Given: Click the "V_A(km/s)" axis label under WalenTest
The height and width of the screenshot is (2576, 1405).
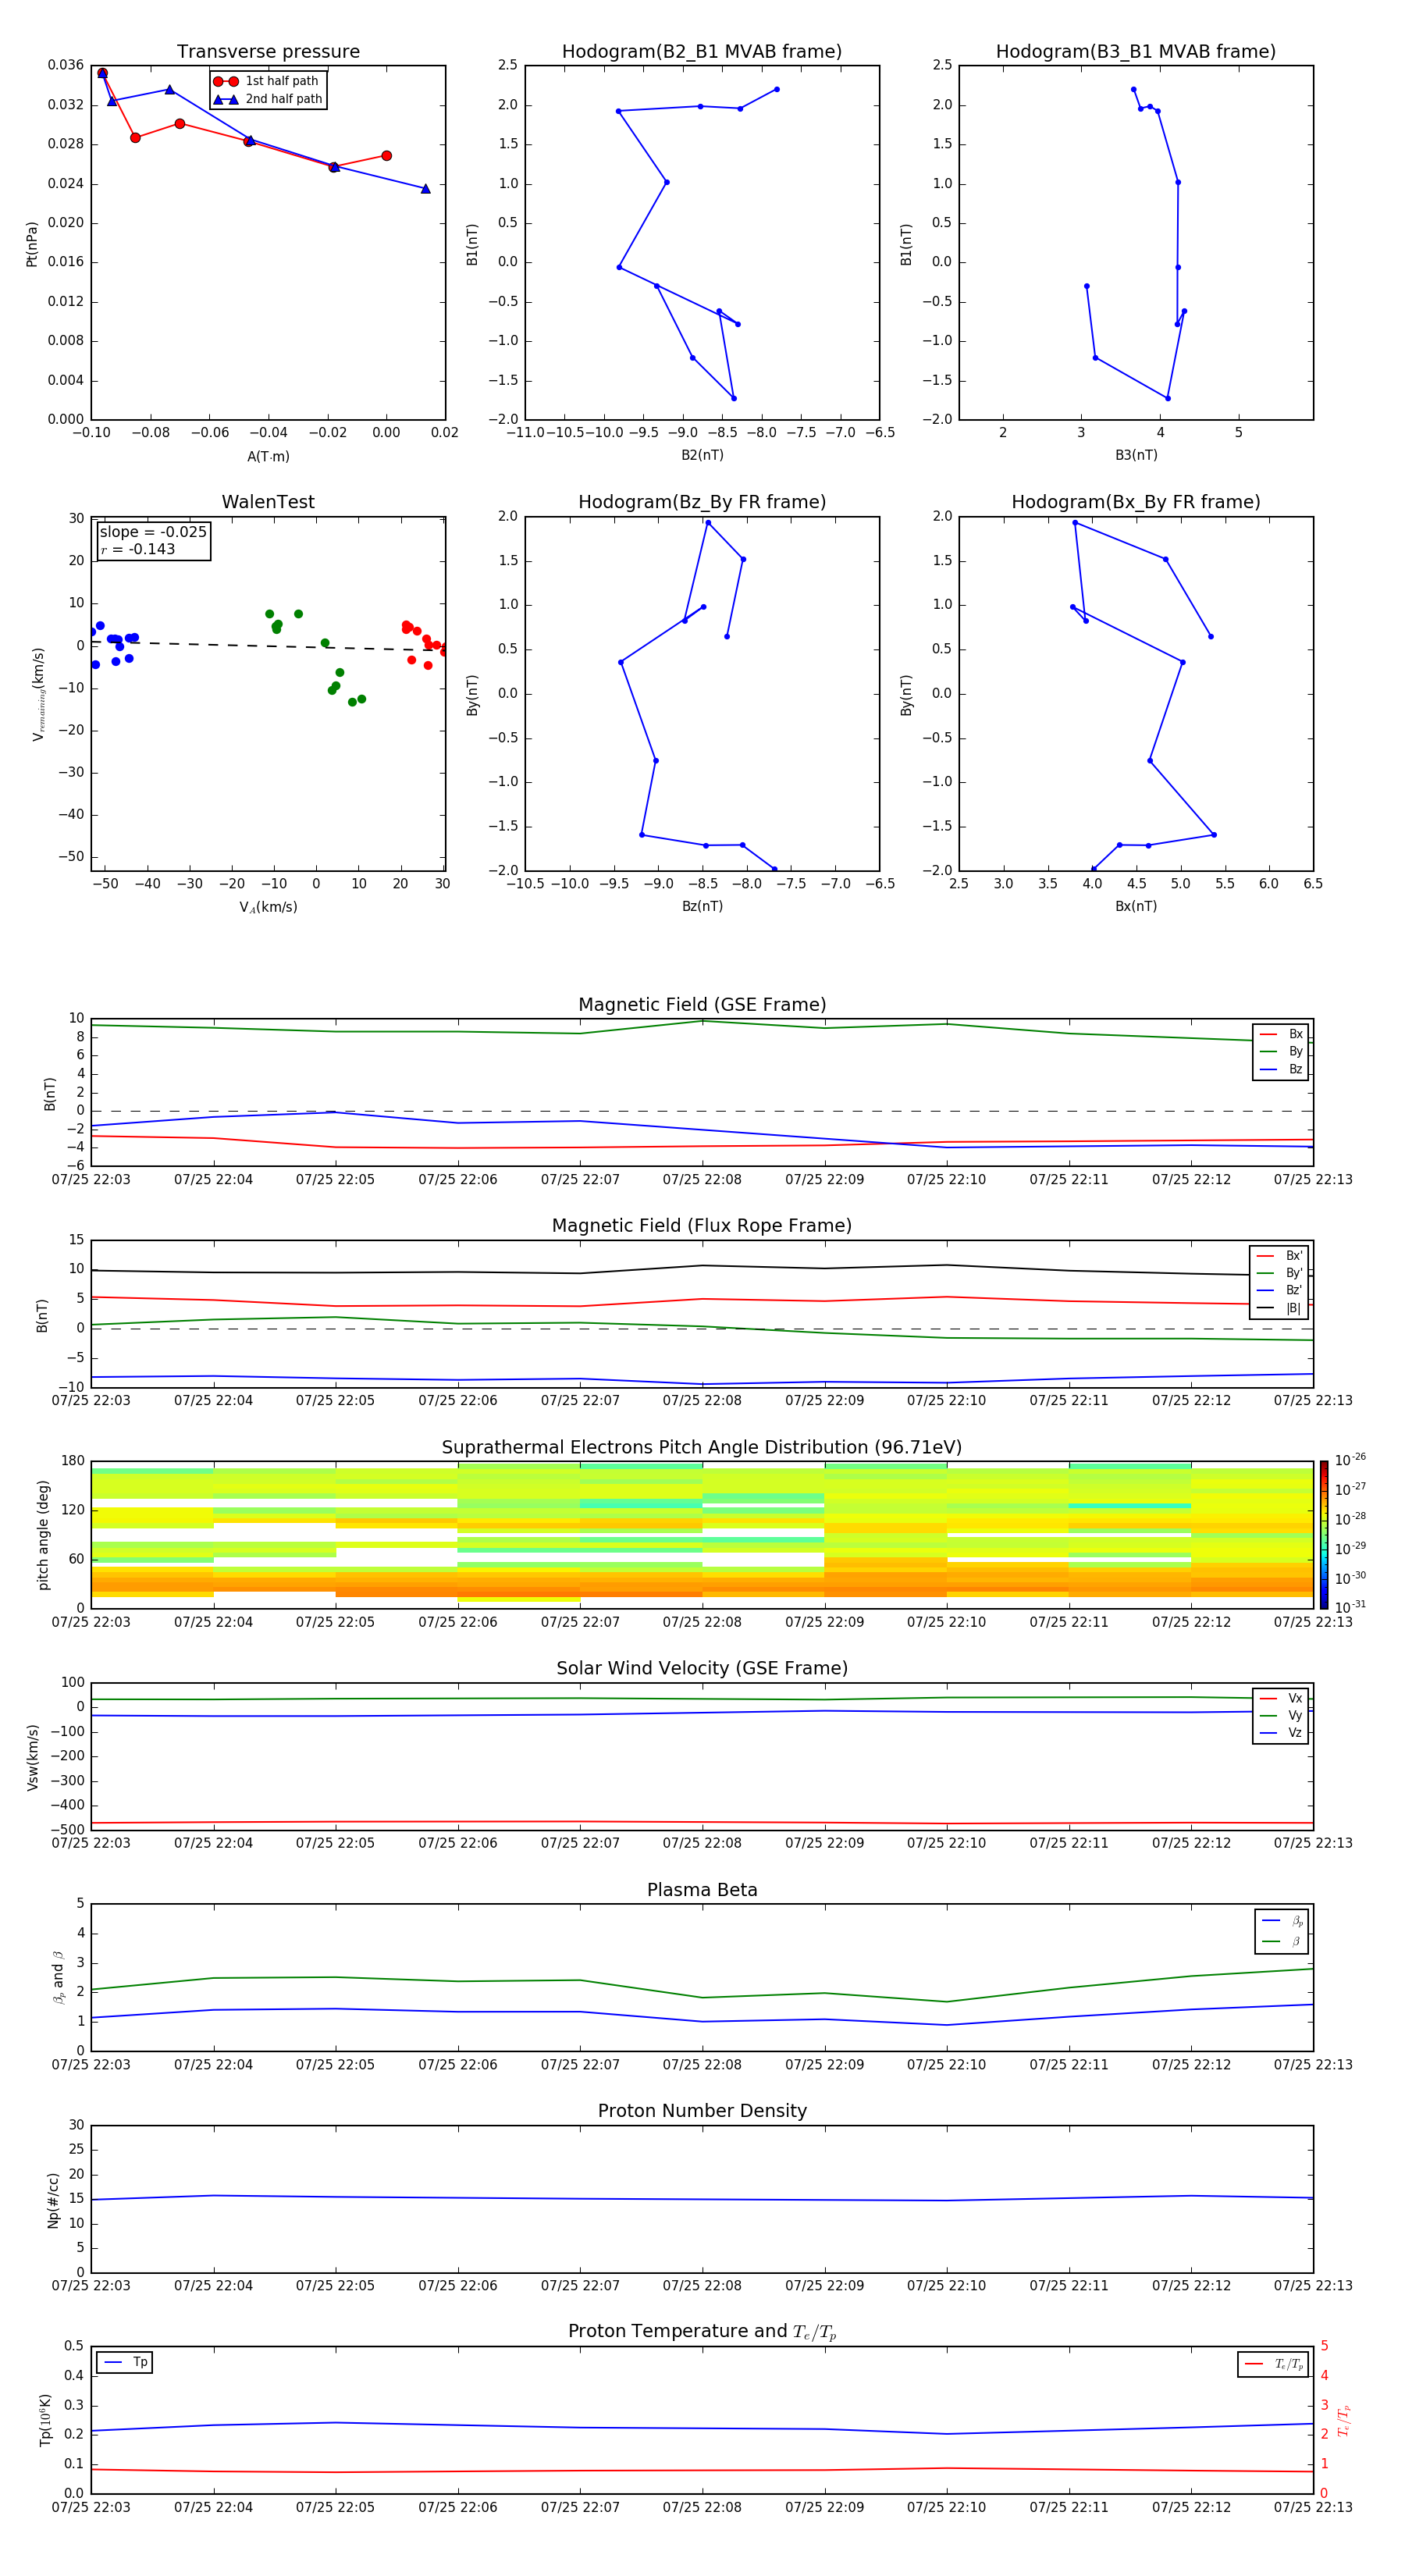Looking at the screenshot, I should click(268, 907).
